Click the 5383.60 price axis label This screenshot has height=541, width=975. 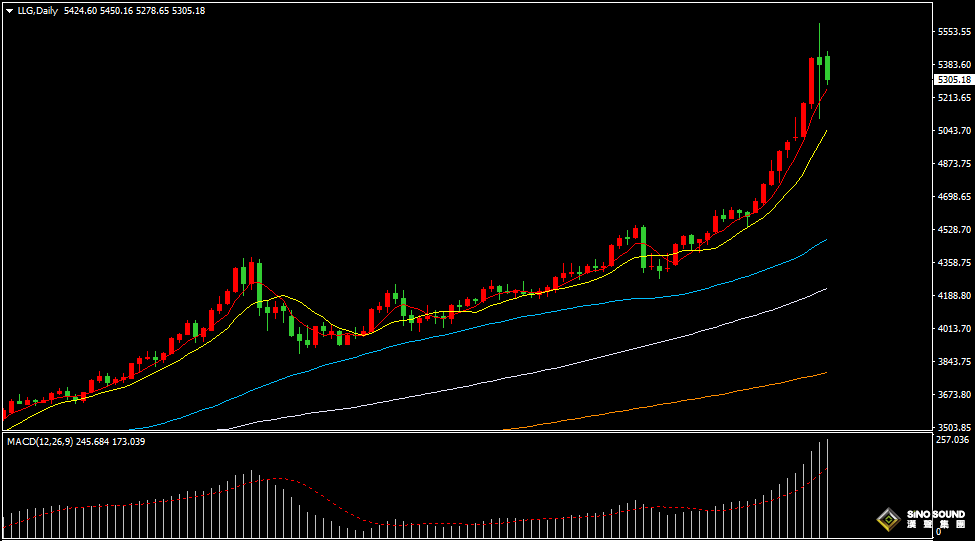pos(954,65)
